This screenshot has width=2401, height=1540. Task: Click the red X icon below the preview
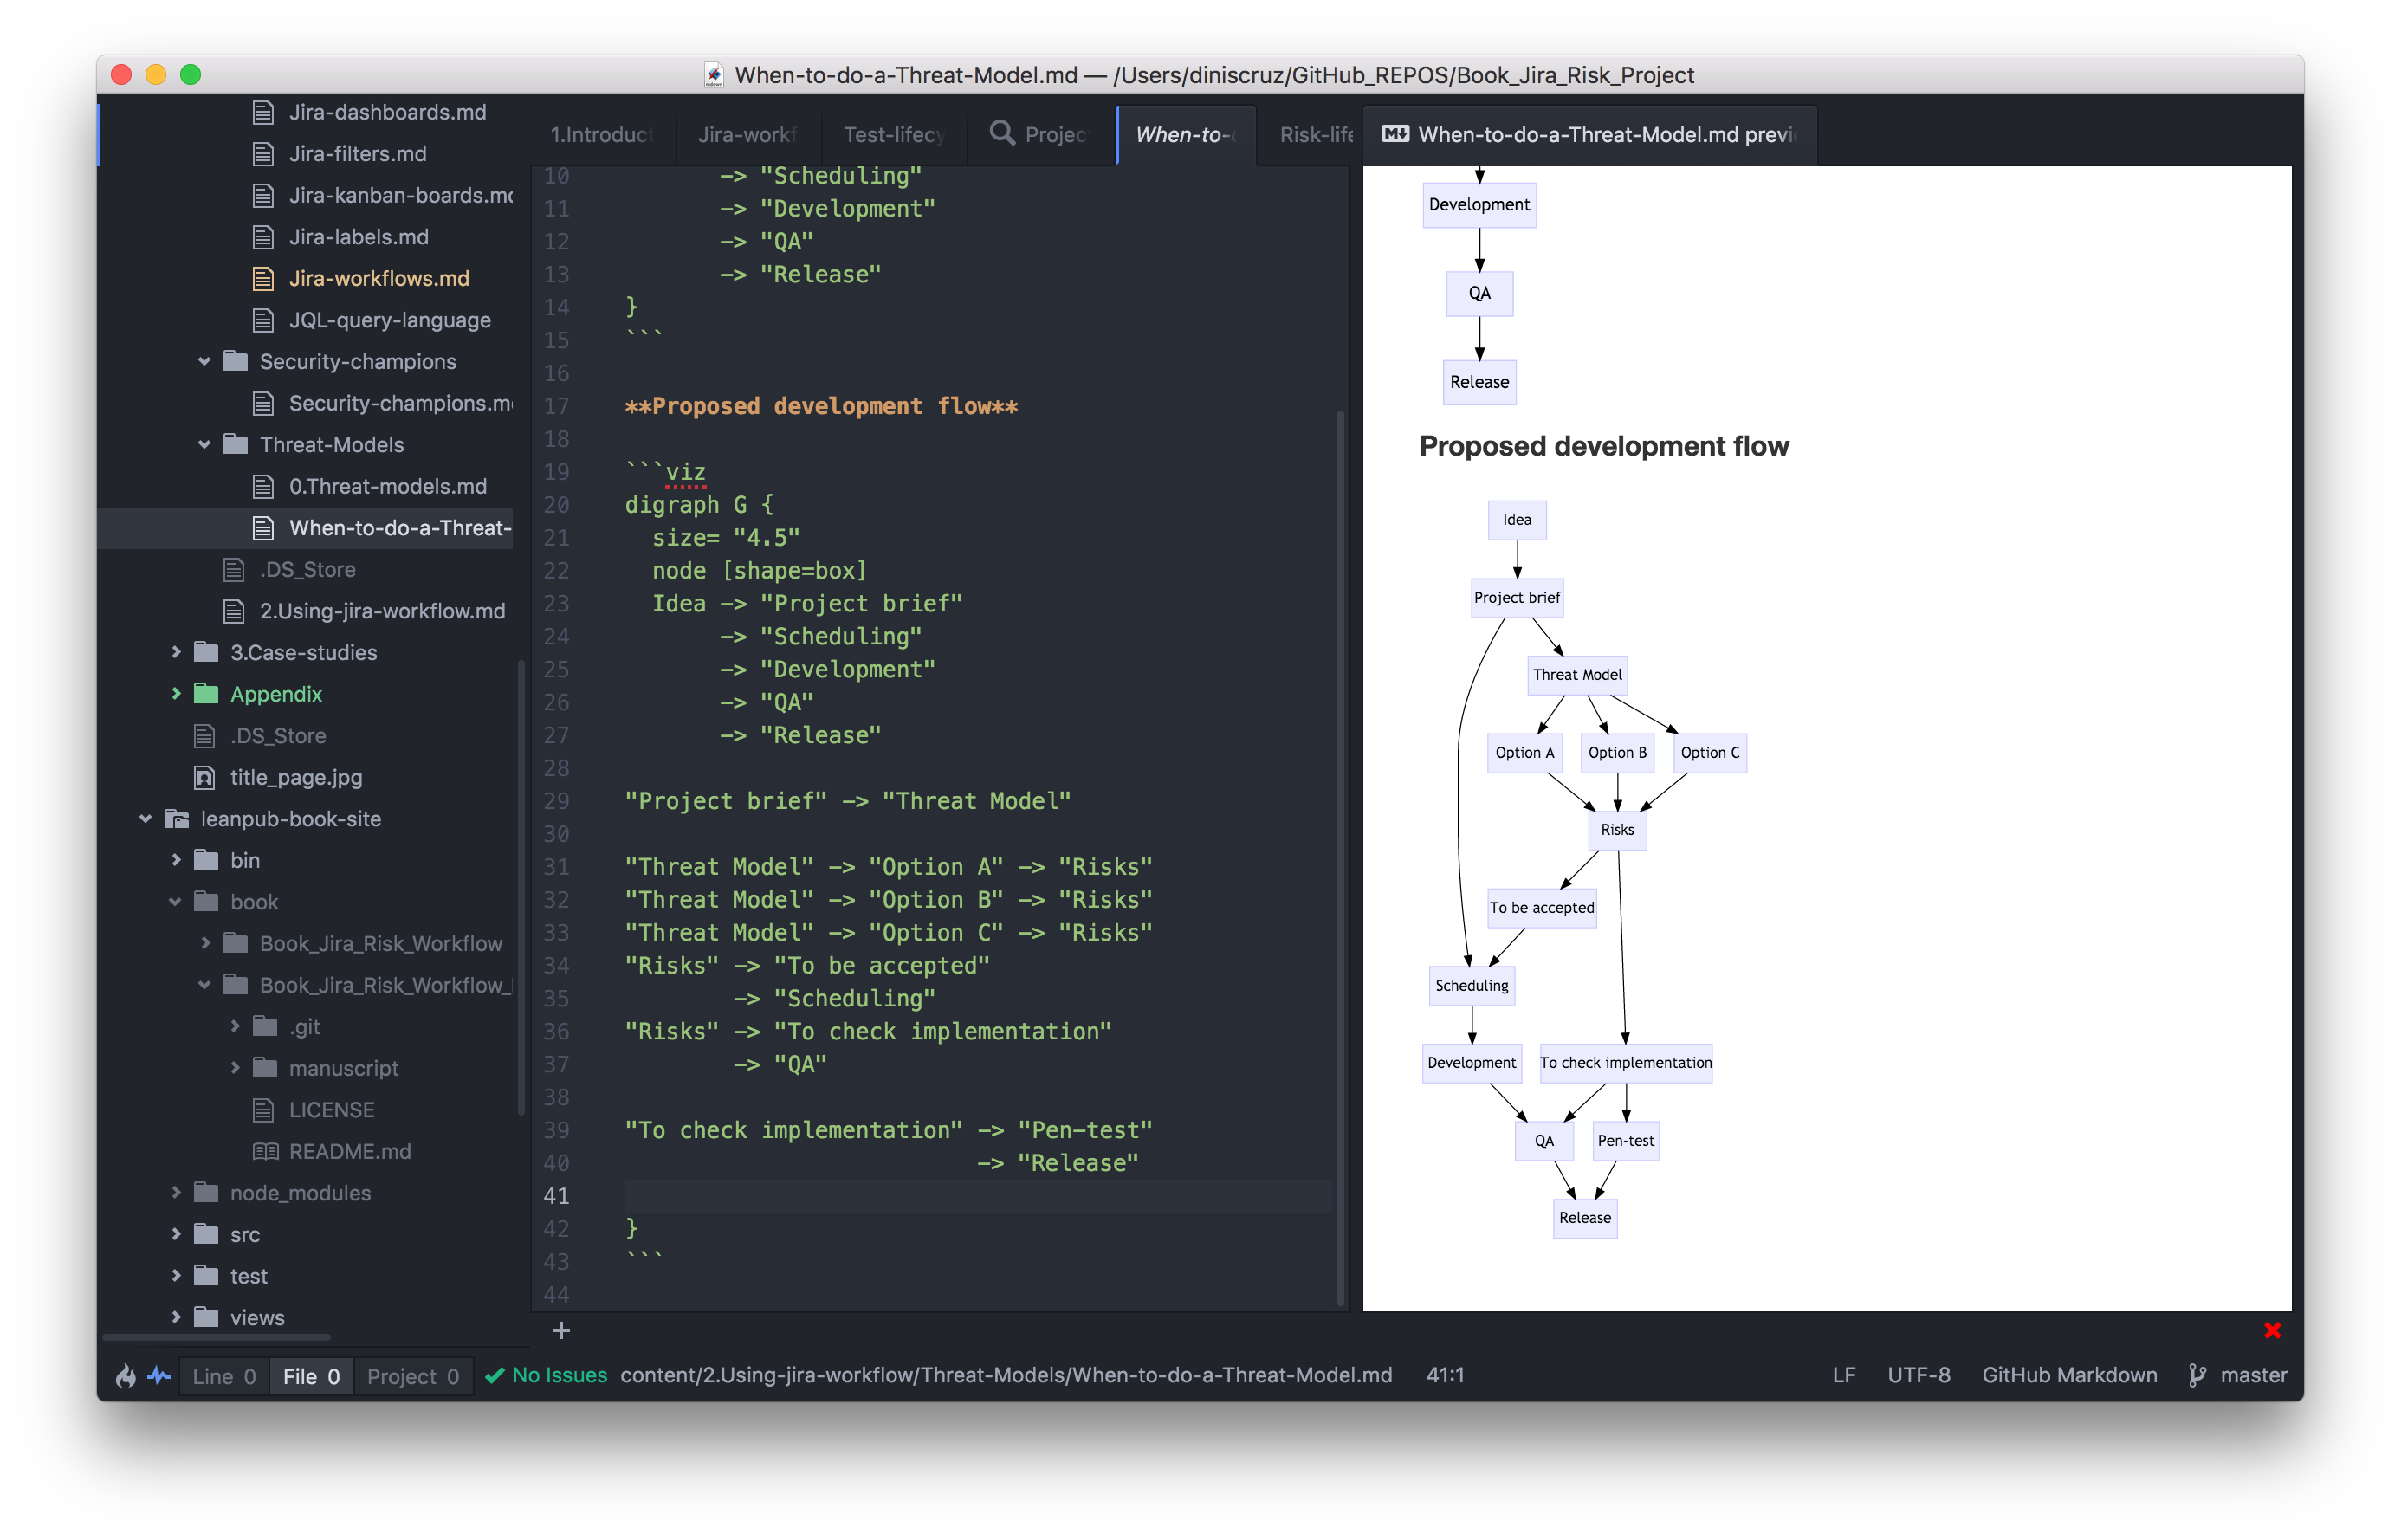(2272, 1331)
